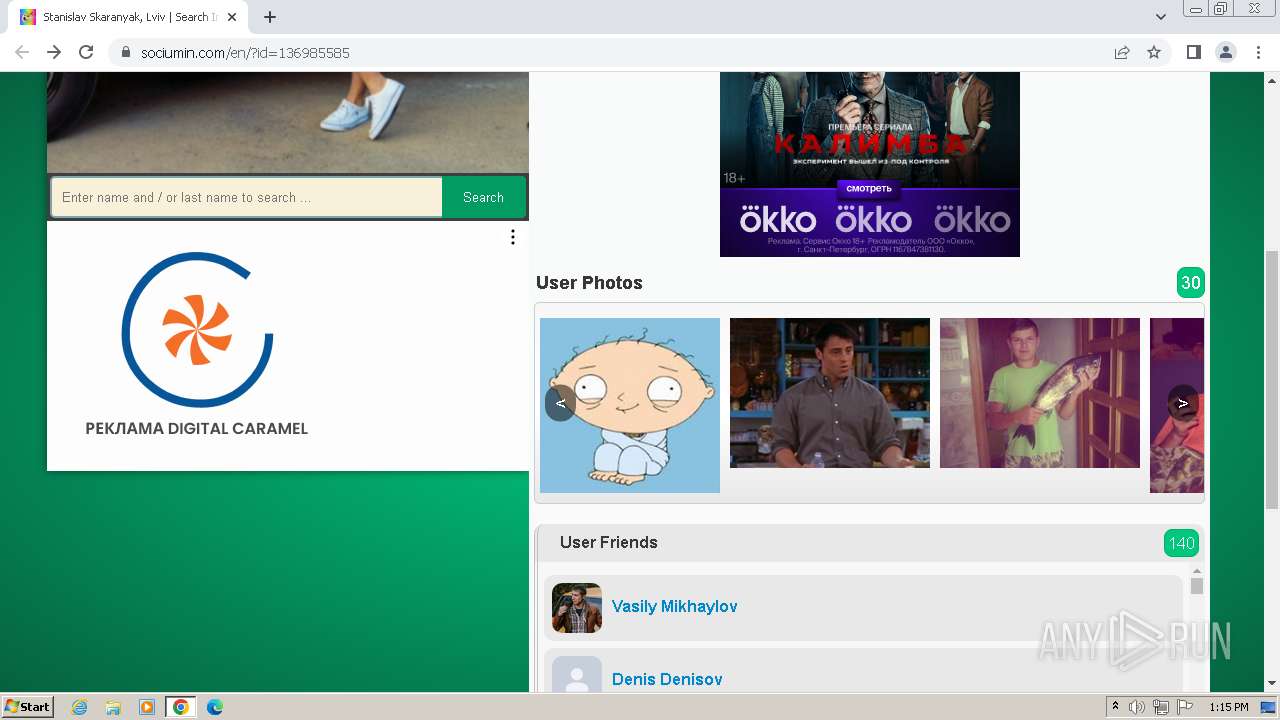The width and height of the screenshot is (1280, 720).
Task: Click Vasily Mikhaylov's avatar
Action: (577, 608)
